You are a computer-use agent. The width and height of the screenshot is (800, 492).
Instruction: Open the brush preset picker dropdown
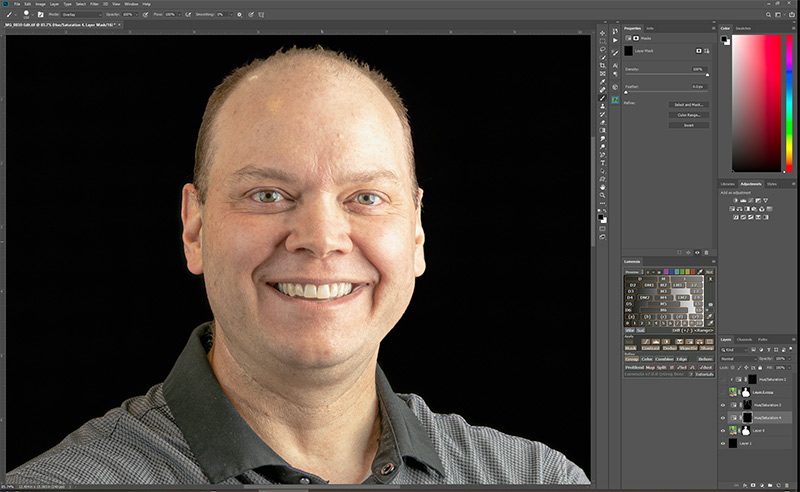33,15
